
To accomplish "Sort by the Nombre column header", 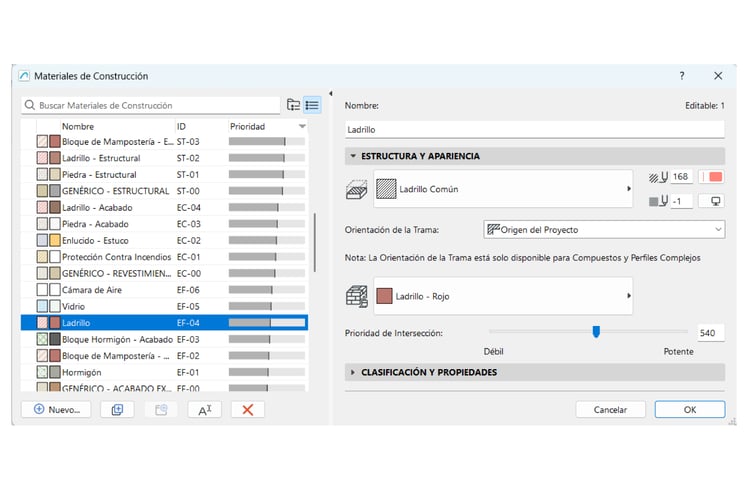I will [78, 126].
